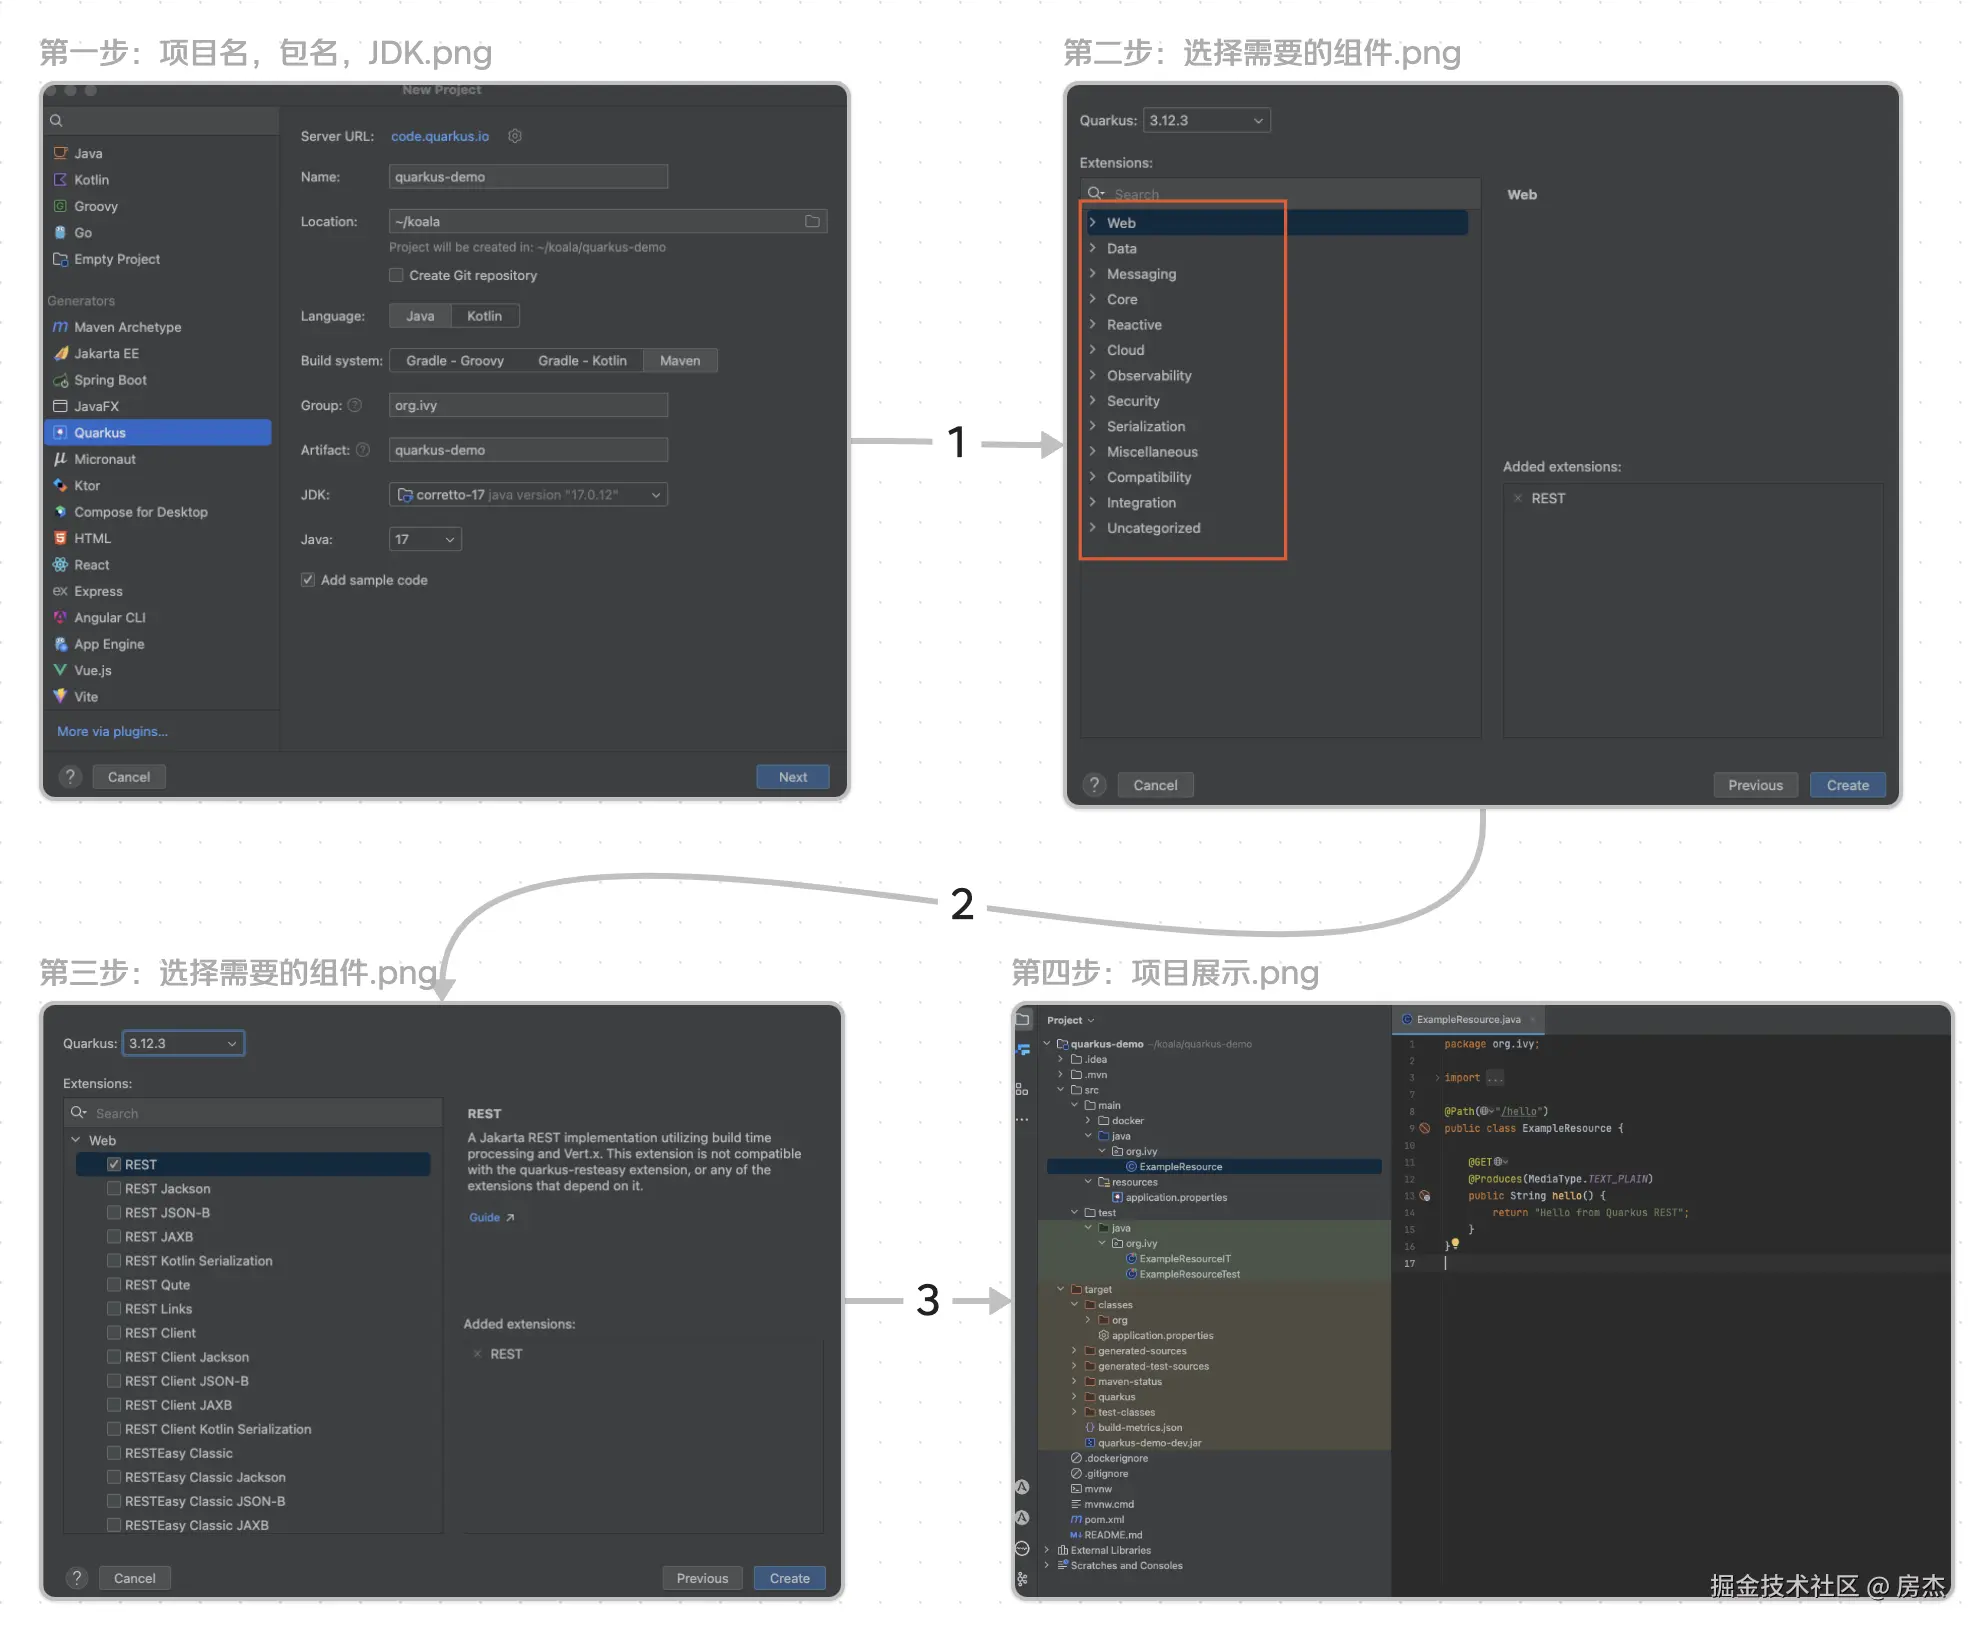The height and width of the screenshot is (1640, 1986).
Task: Select Spring Boot in Generators list
Action: click(x=110, y=380)
